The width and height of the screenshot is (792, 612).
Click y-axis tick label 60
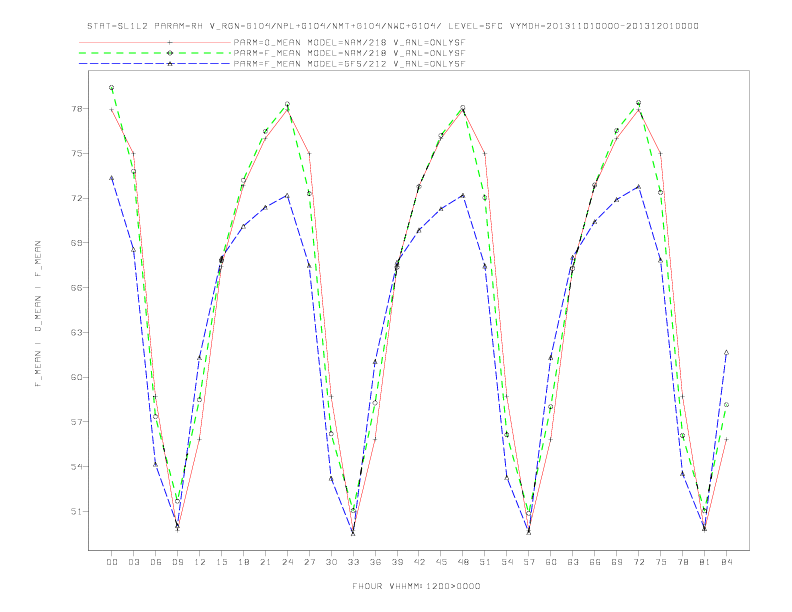pyautogui.click(x=76, y=377)
